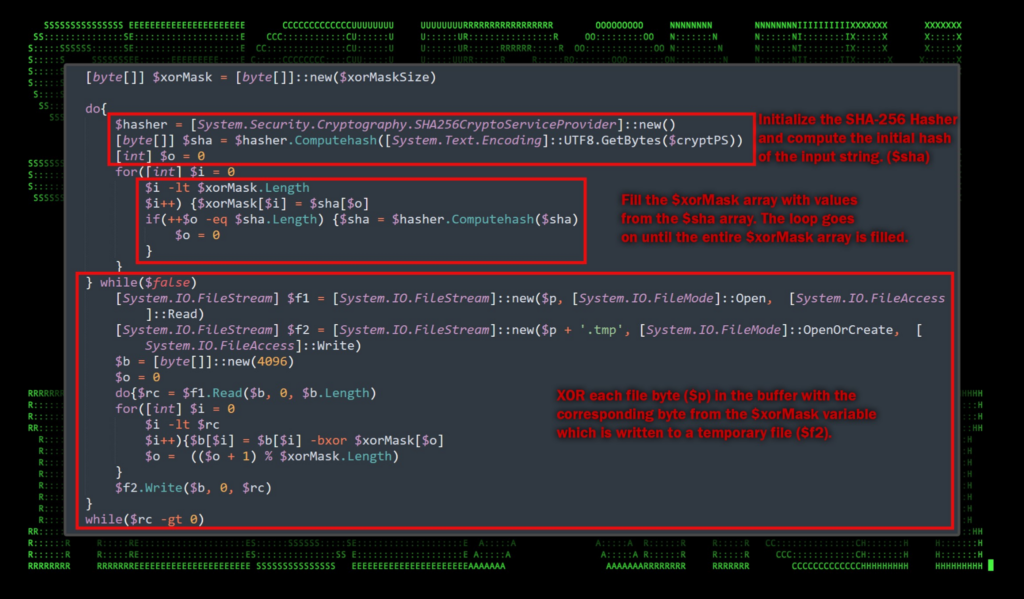Viewport: 1024px width, 599px height.
Task: Click the "$i -lt $xorMask.Length" condition
Action: click(x=227, y=187)
